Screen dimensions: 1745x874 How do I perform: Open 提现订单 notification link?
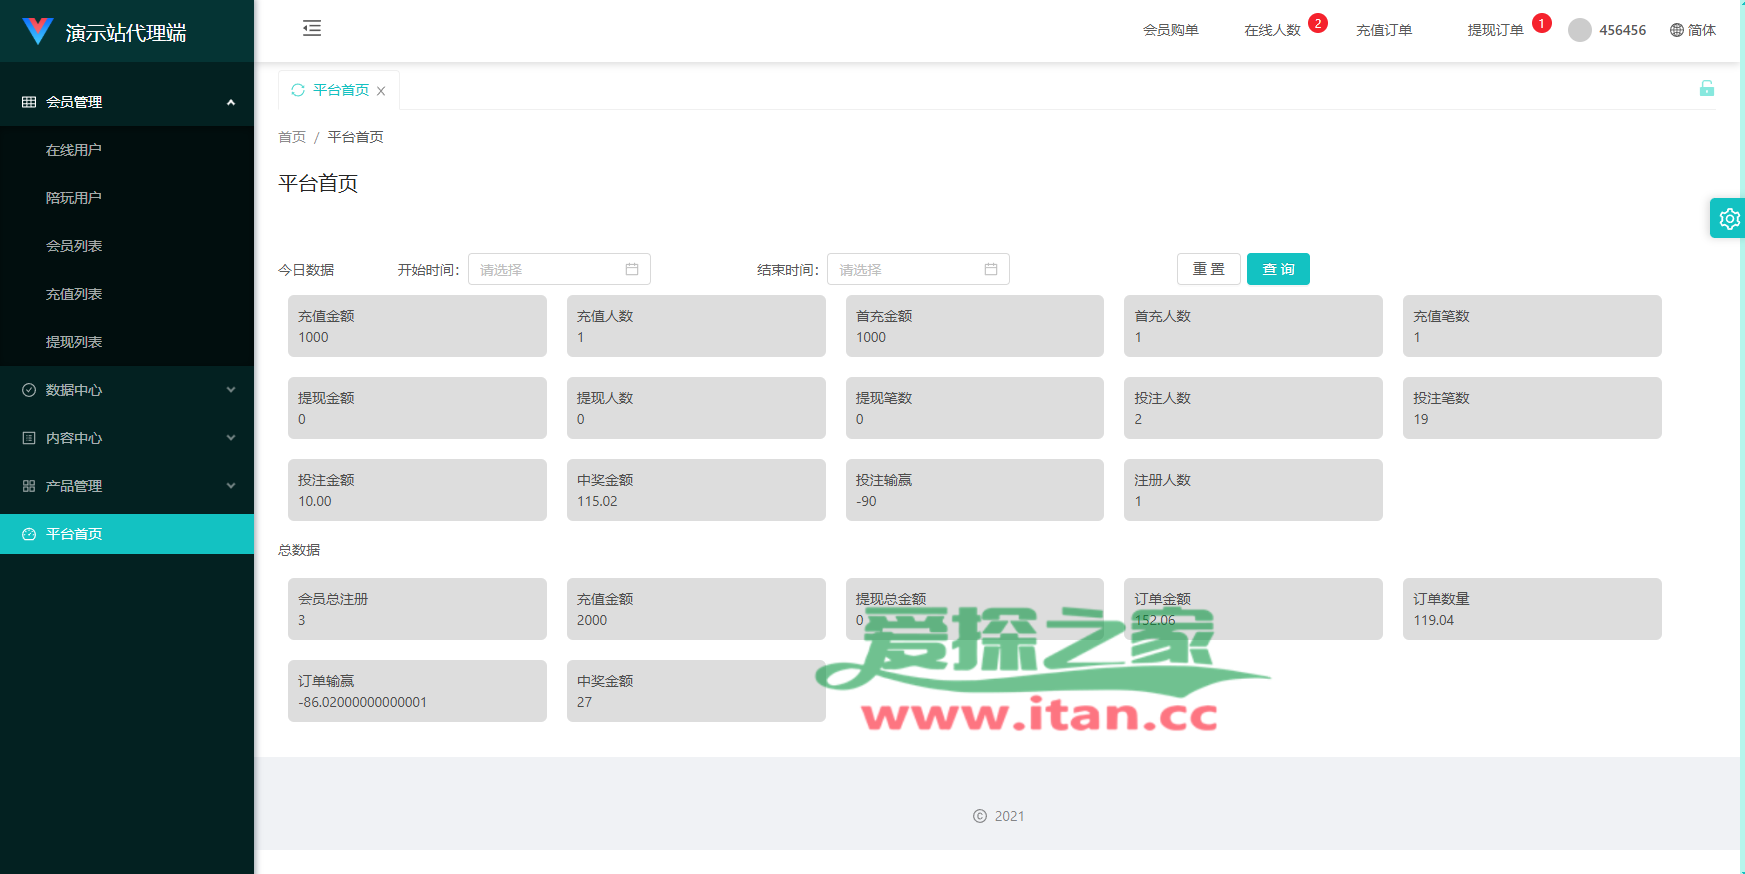(x=1495, y=30)
